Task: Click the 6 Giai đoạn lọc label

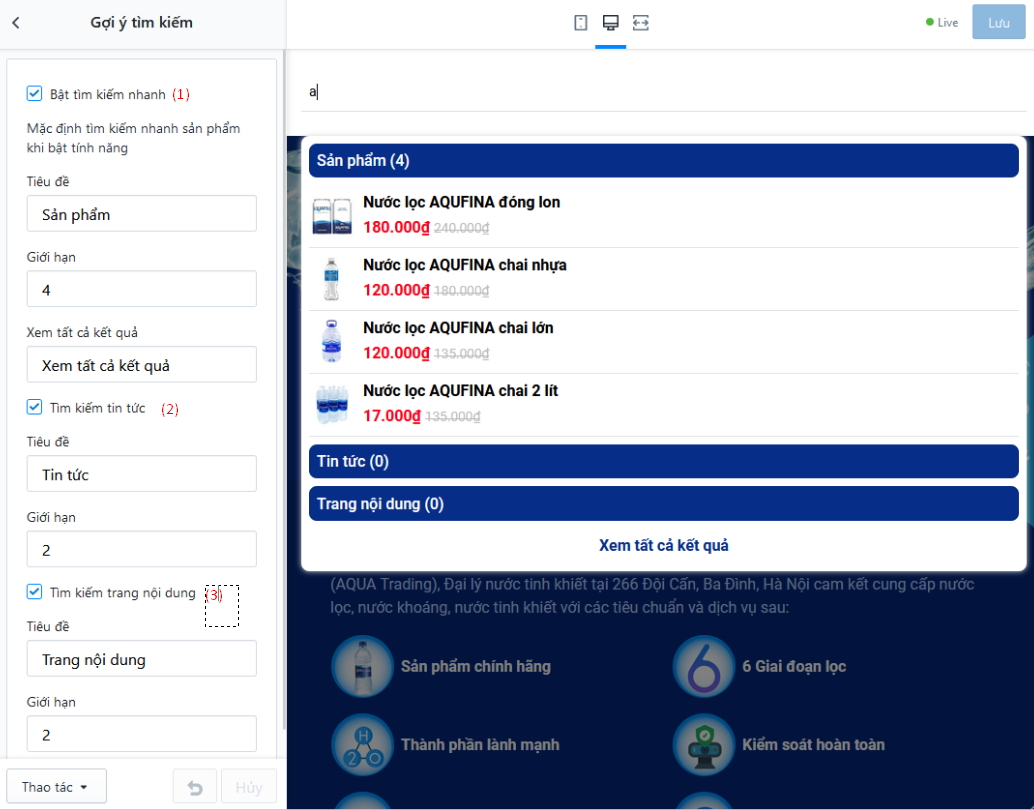Action: [794, 666]
